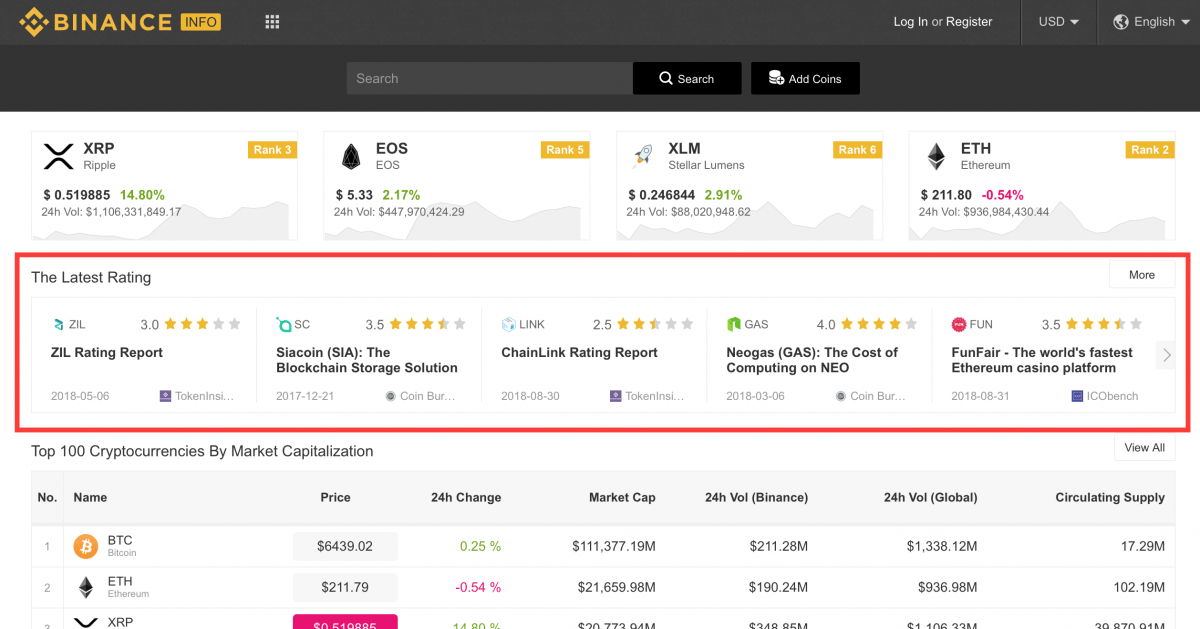This screenshot has width=1200, height=629.
Task: Expand ratings carousel with right arrow
Action: (1166, 355)
